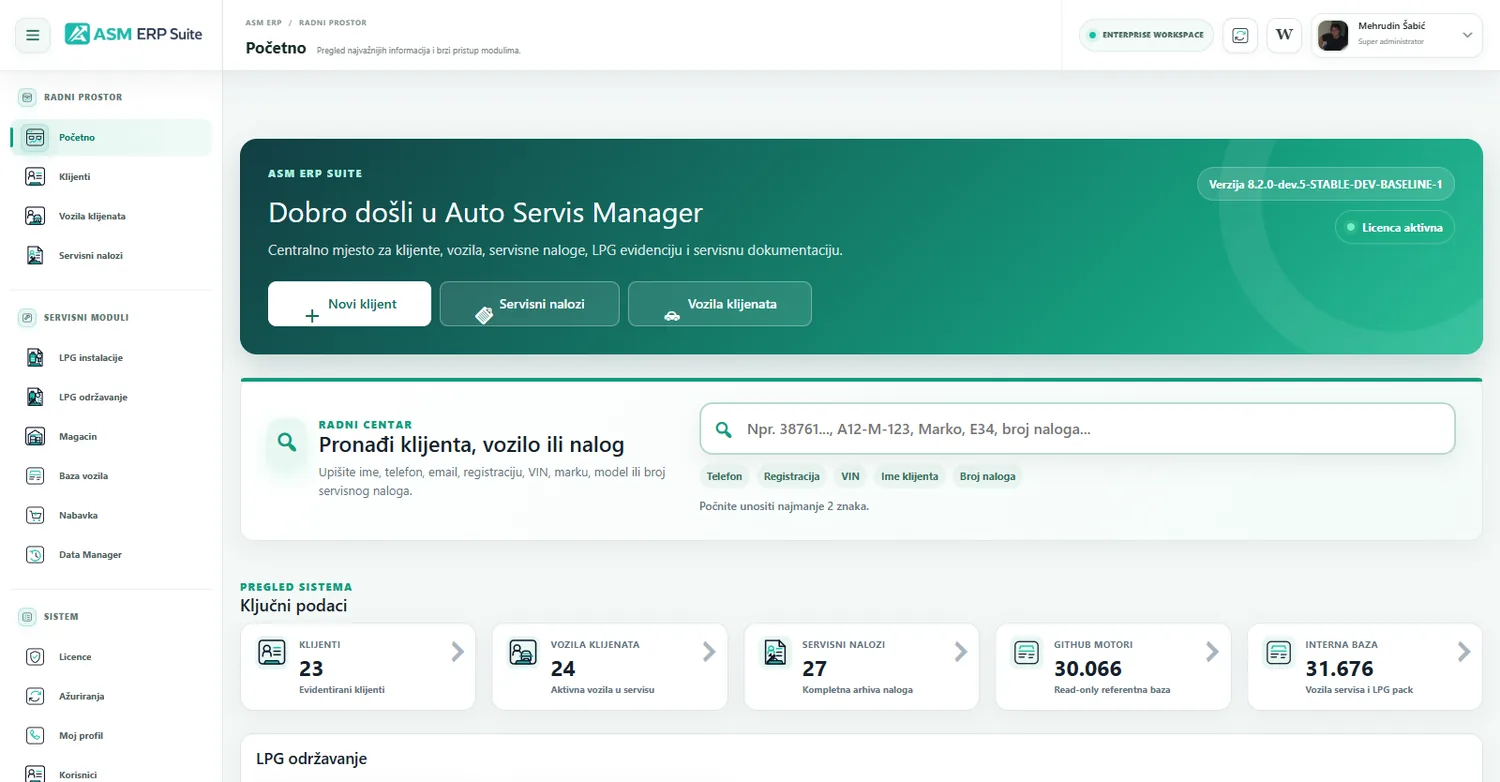Click the magnifier icon inside search box
The image size is (1500, 782).
(x=724, y=430)
